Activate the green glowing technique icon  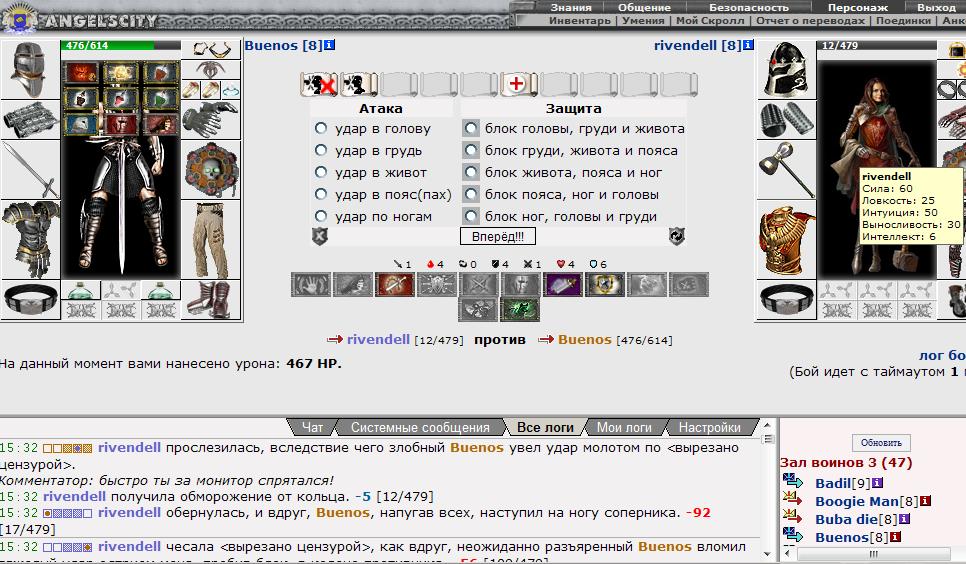[520, 309]
